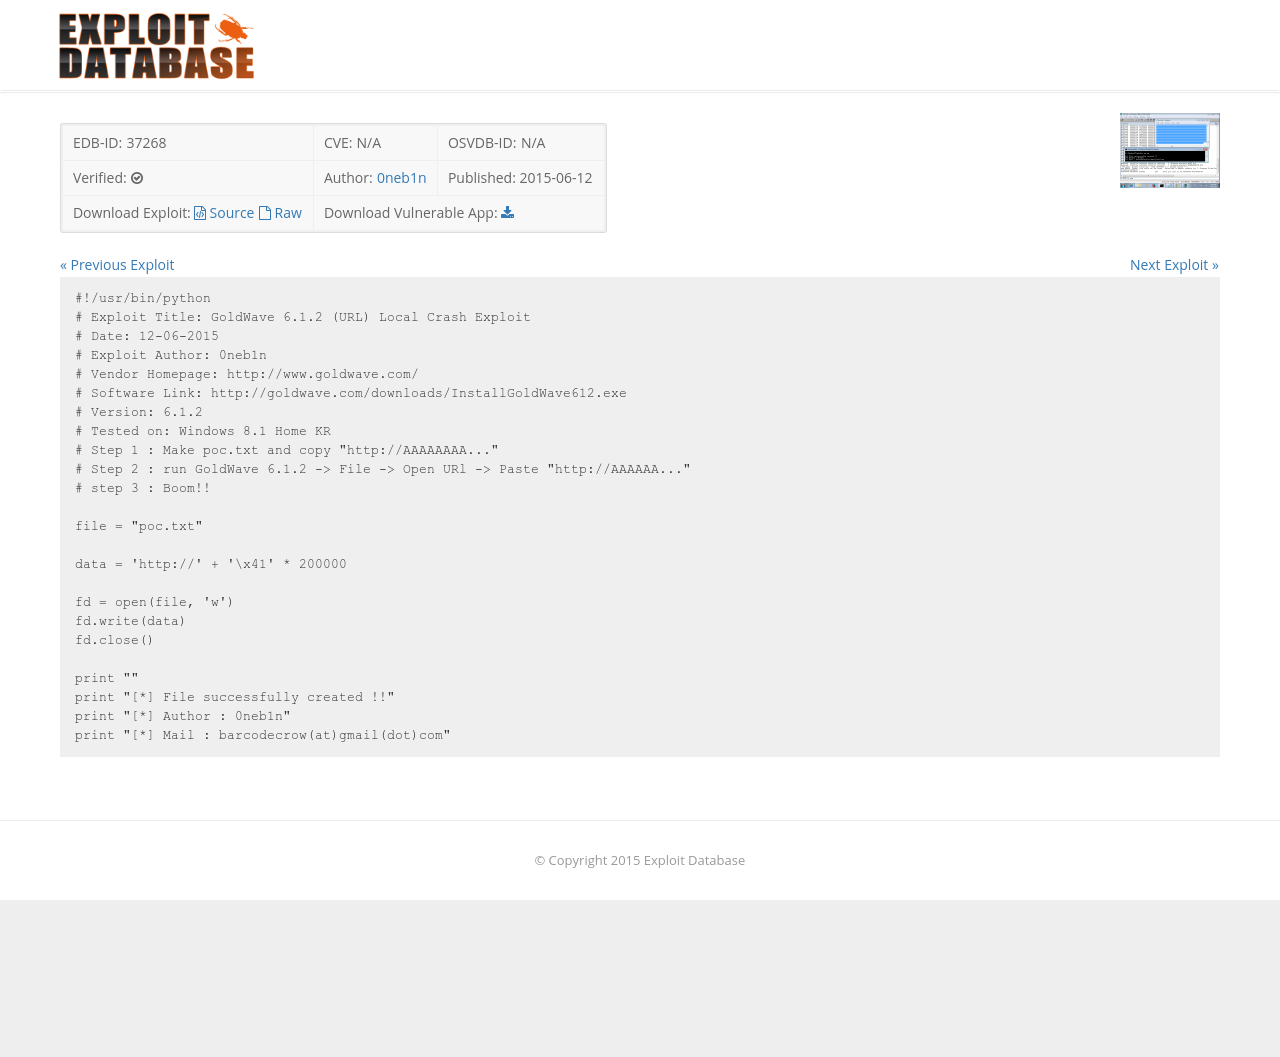The image size is (1280, 1057).
Task: Open author 0neb1n profile link
Action: 401,178
